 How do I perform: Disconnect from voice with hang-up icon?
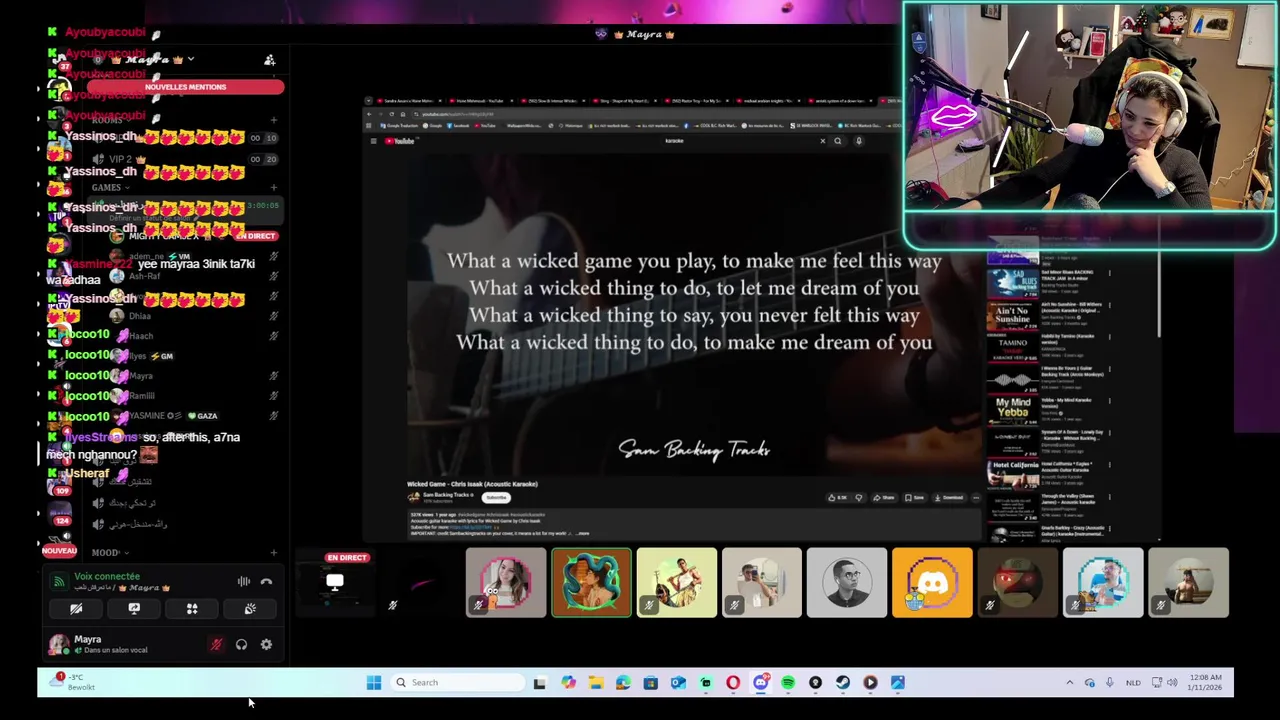(x=266, y=581)
